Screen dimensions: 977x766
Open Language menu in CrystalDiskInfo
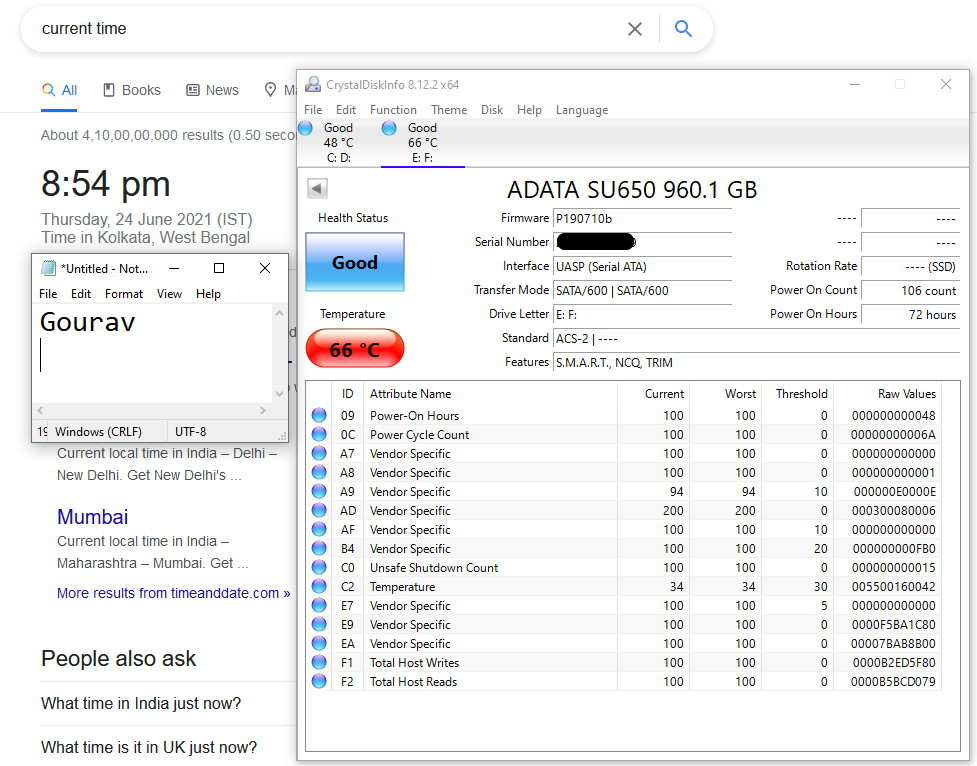click(582, 110)
